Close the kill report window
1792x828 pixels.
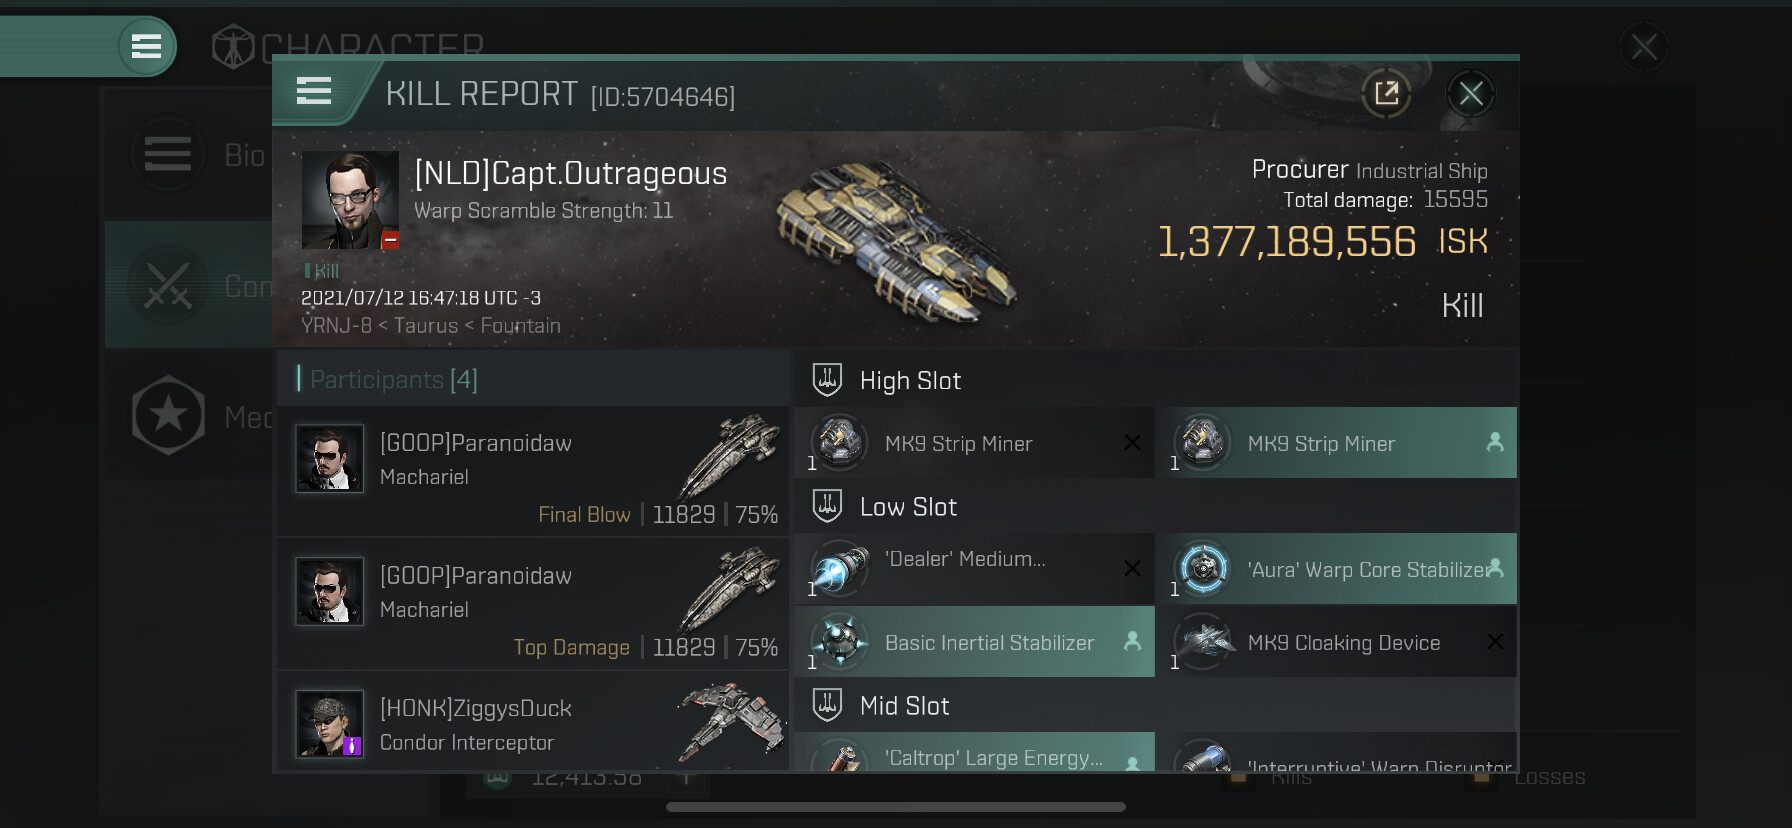(x=1470, y=94)
